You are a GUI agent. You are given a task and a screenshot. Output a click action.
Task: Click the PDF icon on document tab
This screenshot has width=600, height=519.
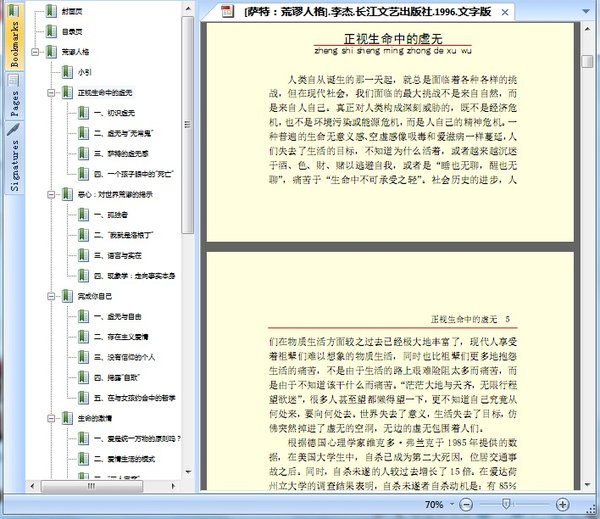[226, 12]
